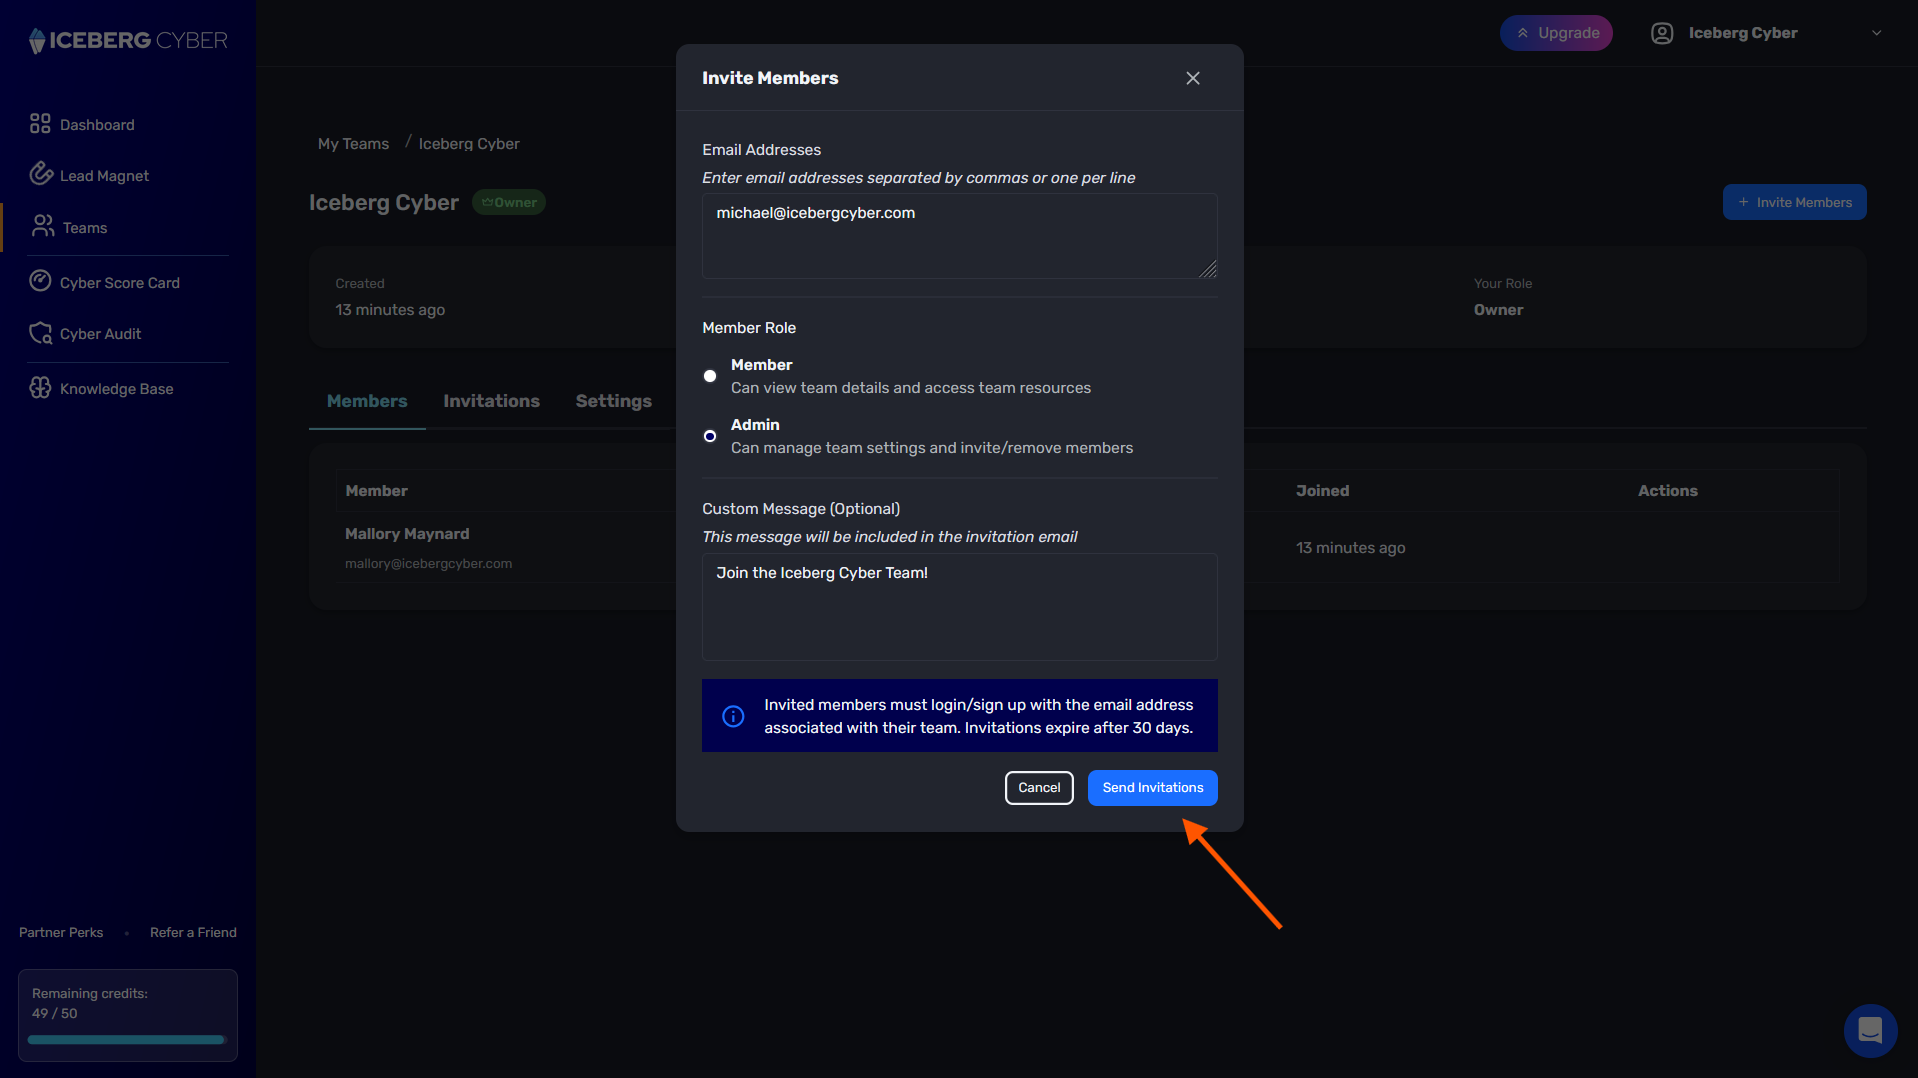Click Mallory Maynard member name
The width and height of the screenshot is (1918, 1078).
pyautogui.click(x=407, y=534)
